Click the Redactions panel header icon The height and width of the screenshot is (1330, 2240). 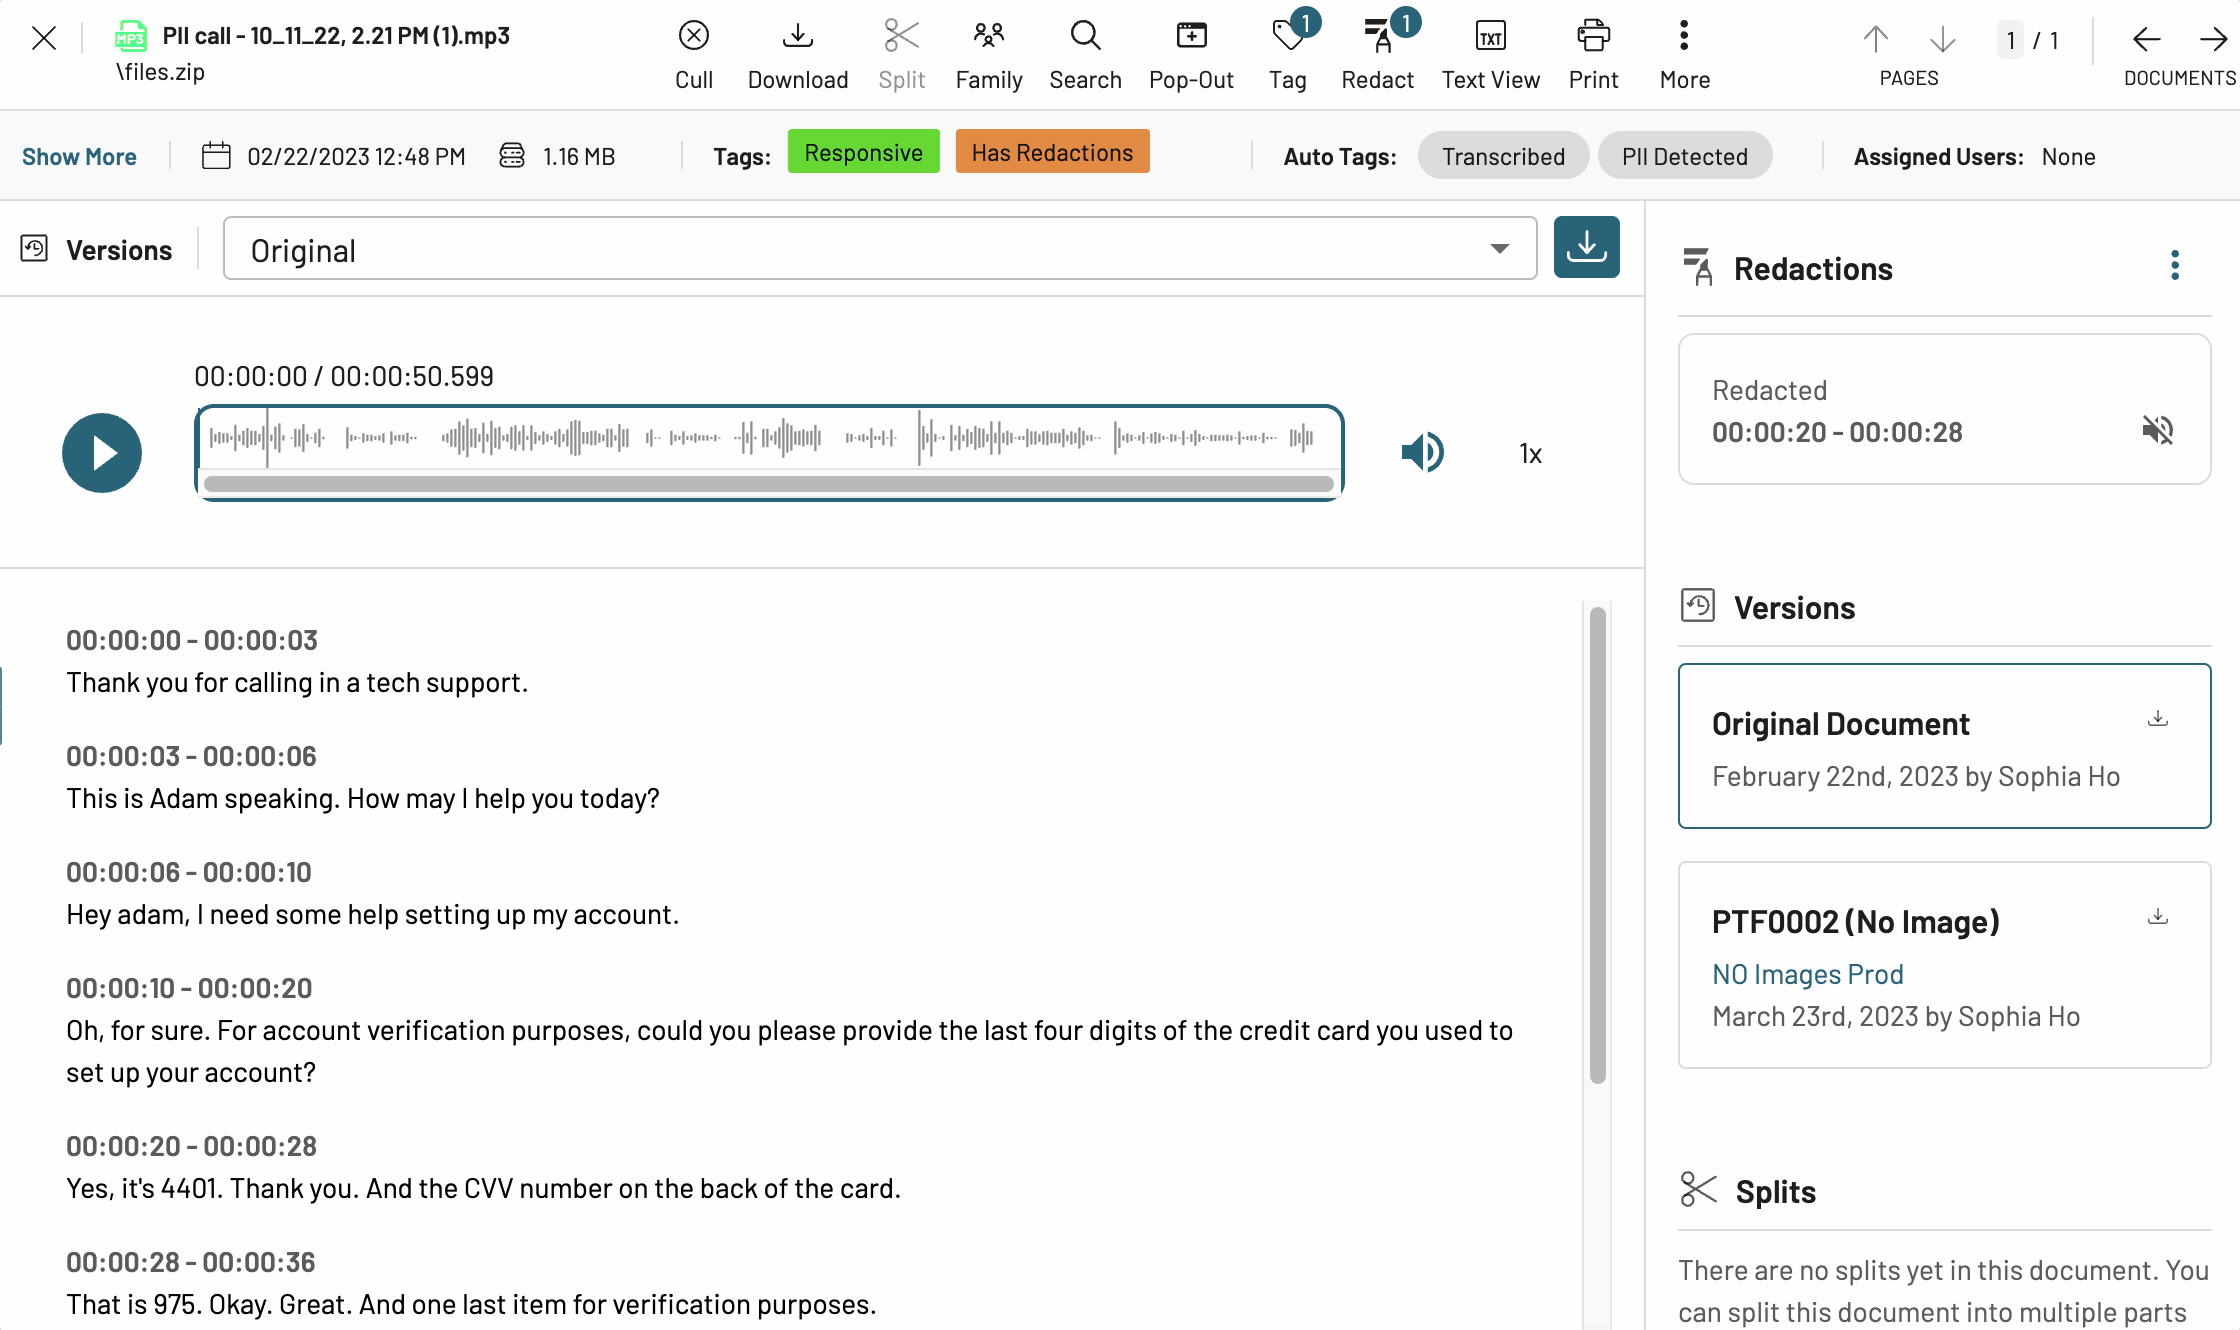point(1698,267)
